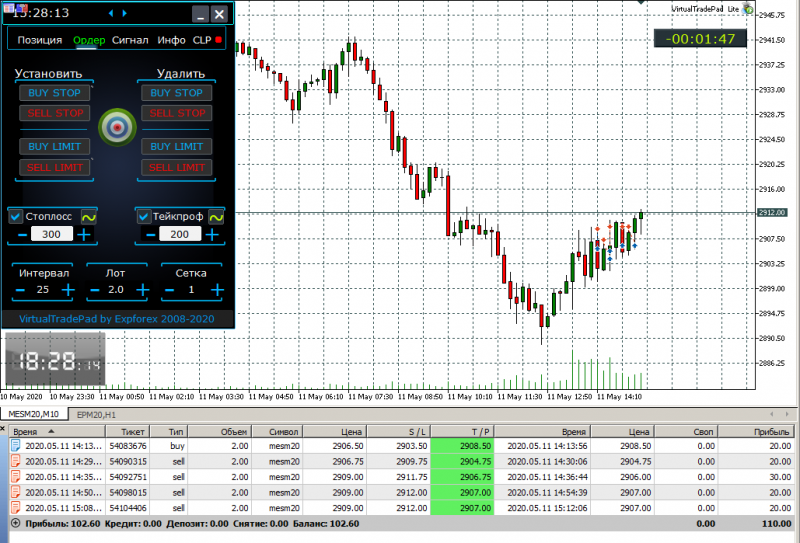Sort history by the Тикет column
This screenshot has height=543, width=800.
128,432
